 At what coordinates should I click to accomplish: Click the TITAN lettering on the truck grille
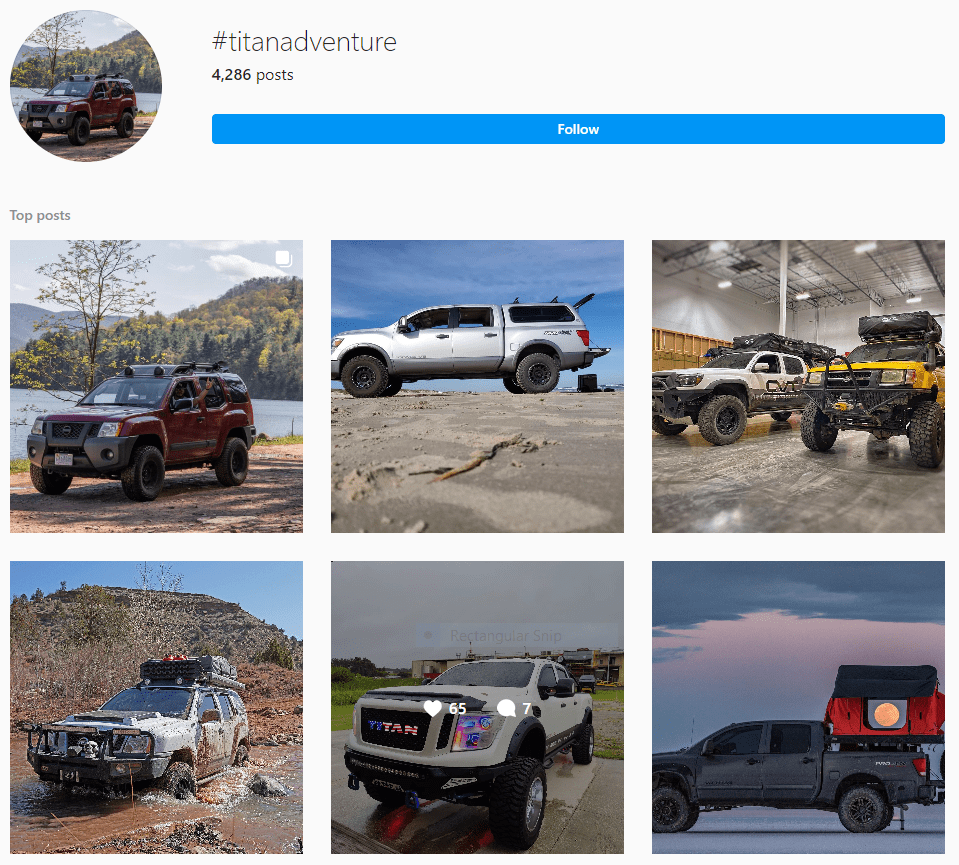point(393,727)
